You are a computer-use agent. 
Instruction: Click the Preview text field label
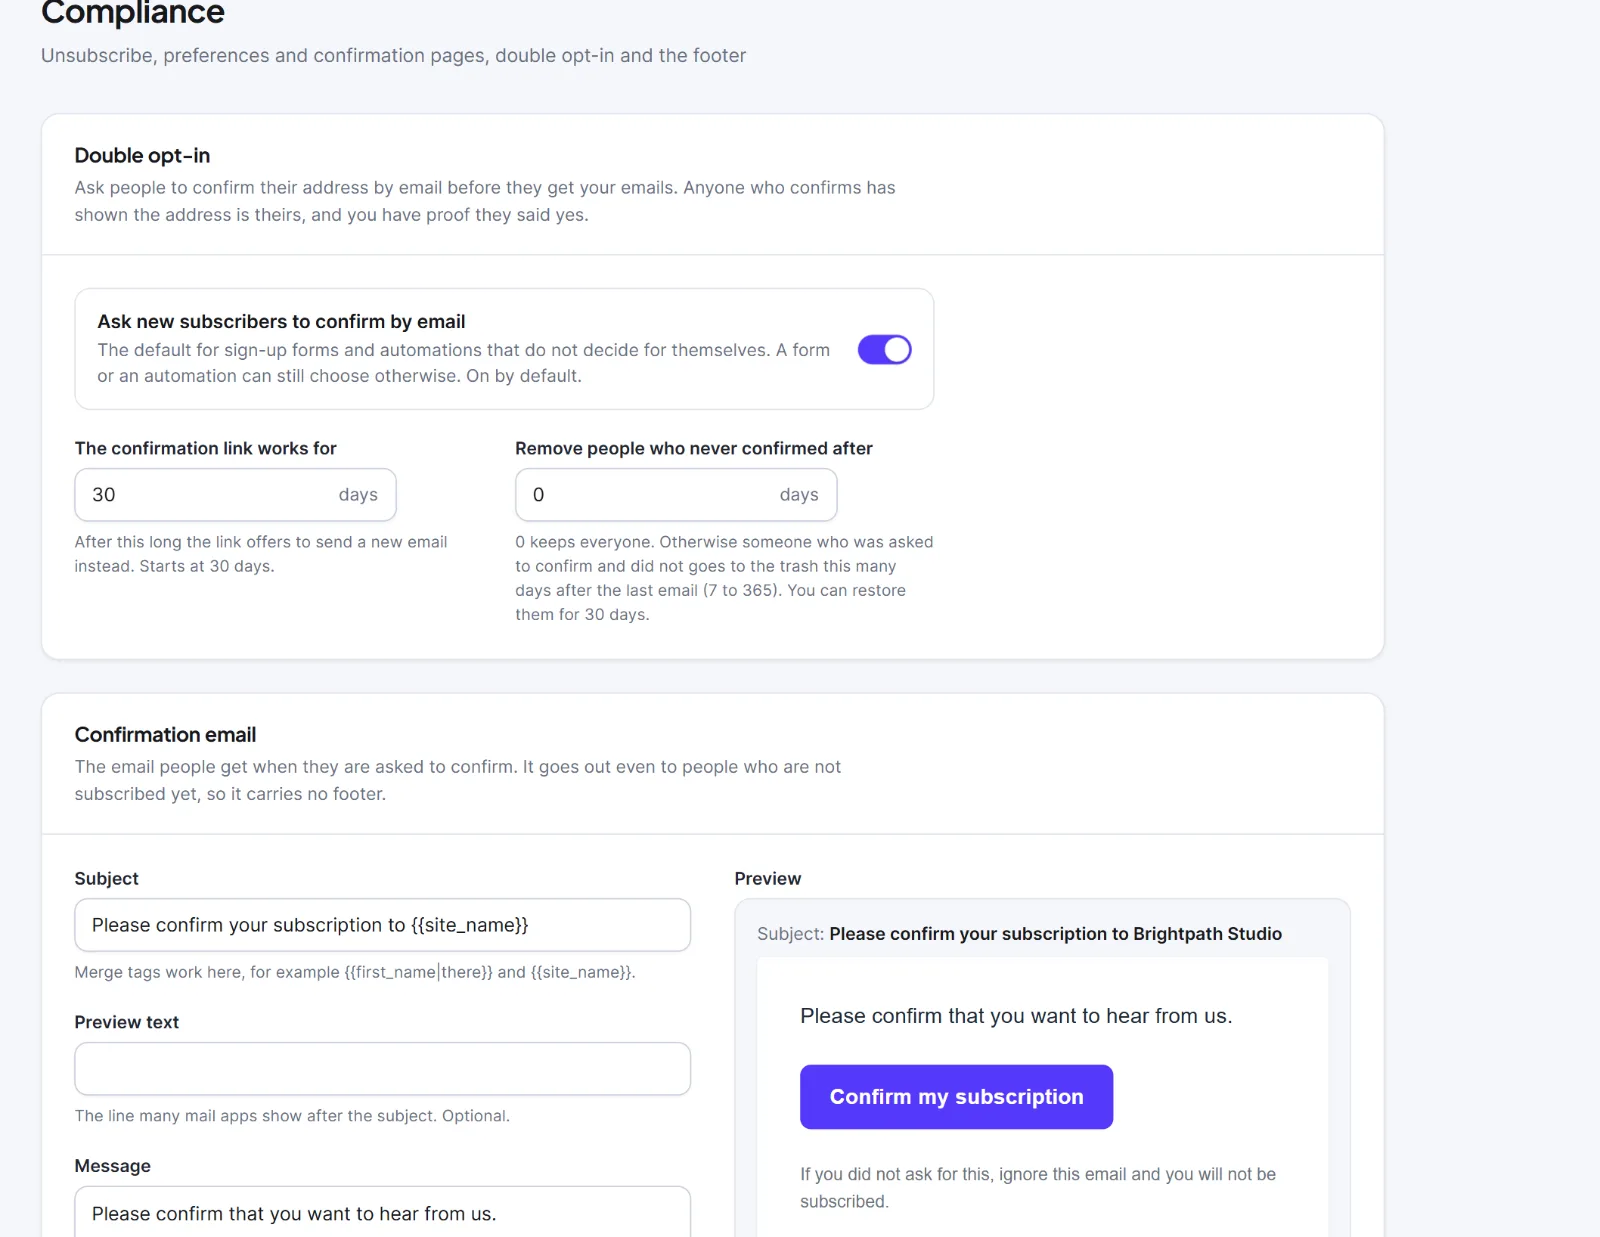[126, 1022]
